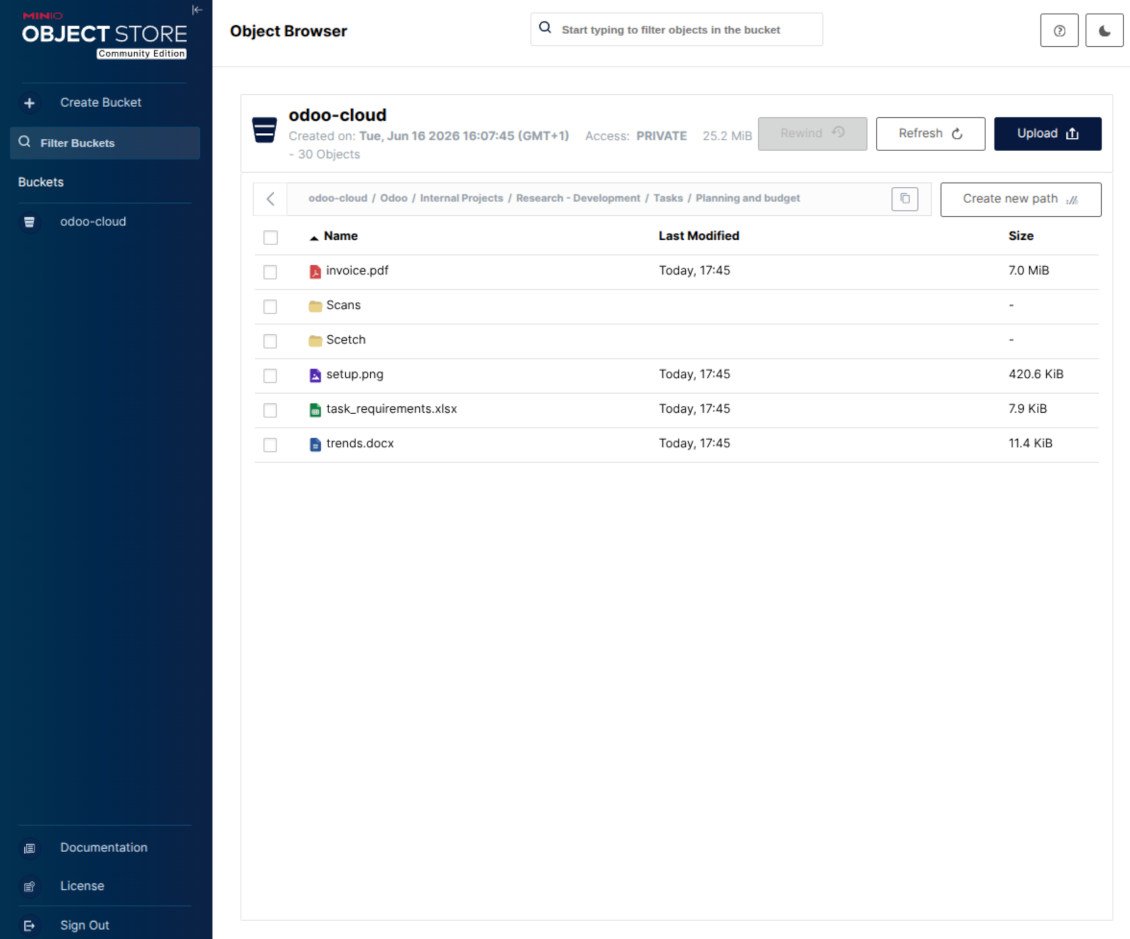Click the image icon of setup.png
The height and width of the screenshot is (939, 1130).
coord(315,375)
